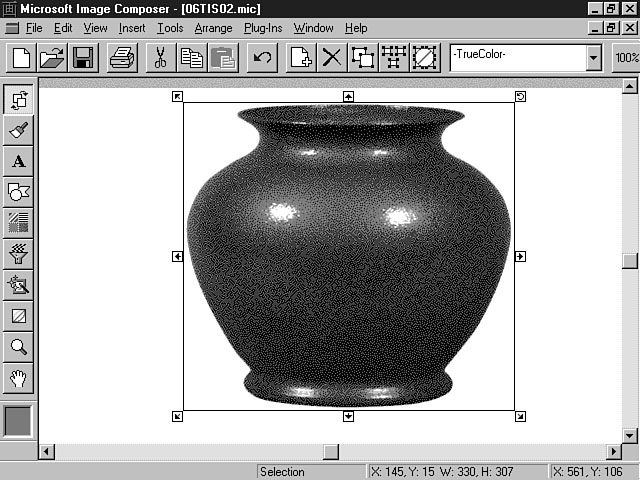Viewport: 640px width, 480px height.
Task: Select the Pan hand tool
Action: click(x=19, y=378)
